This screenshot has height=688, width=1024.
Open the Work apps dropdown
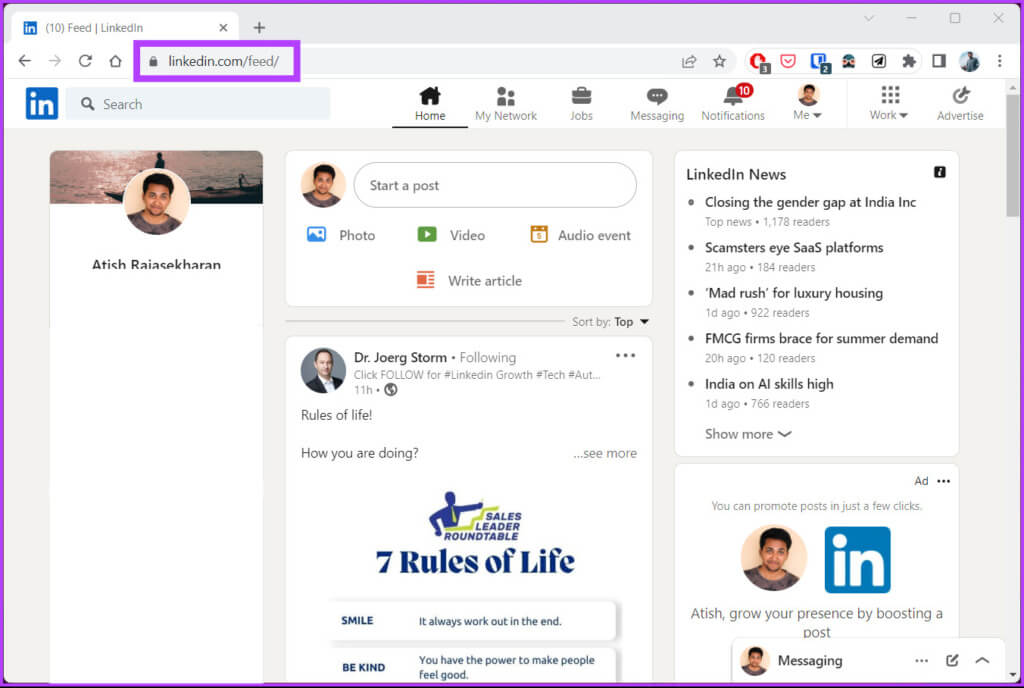click(x=889, y=103)
